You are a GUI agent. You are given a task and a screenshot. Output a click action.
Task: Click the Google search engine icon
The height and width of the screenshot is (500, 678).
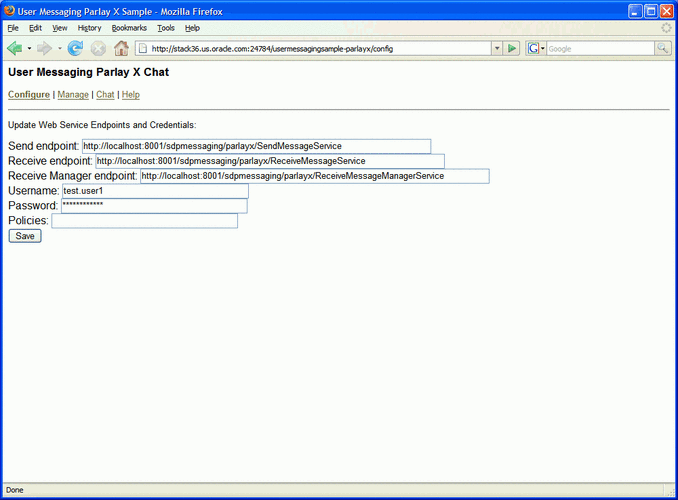click(x=534, y=48)
